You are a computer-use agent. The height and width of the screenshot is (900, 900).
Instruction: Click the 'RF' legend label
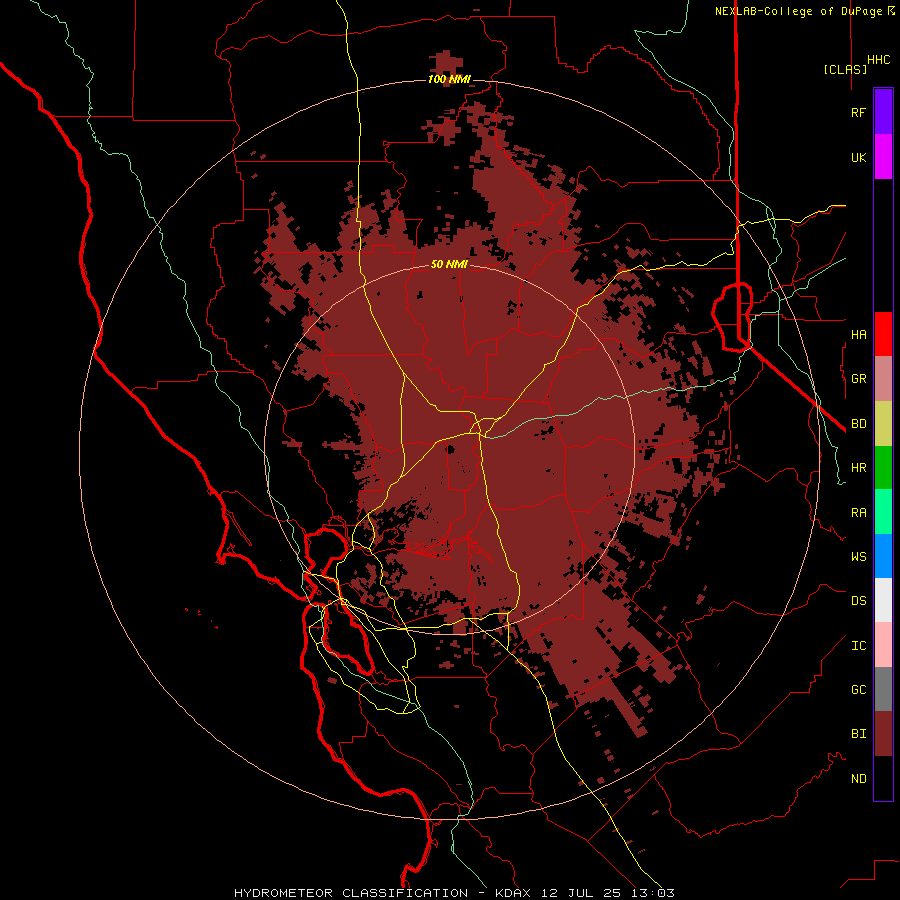pos(858,112)
